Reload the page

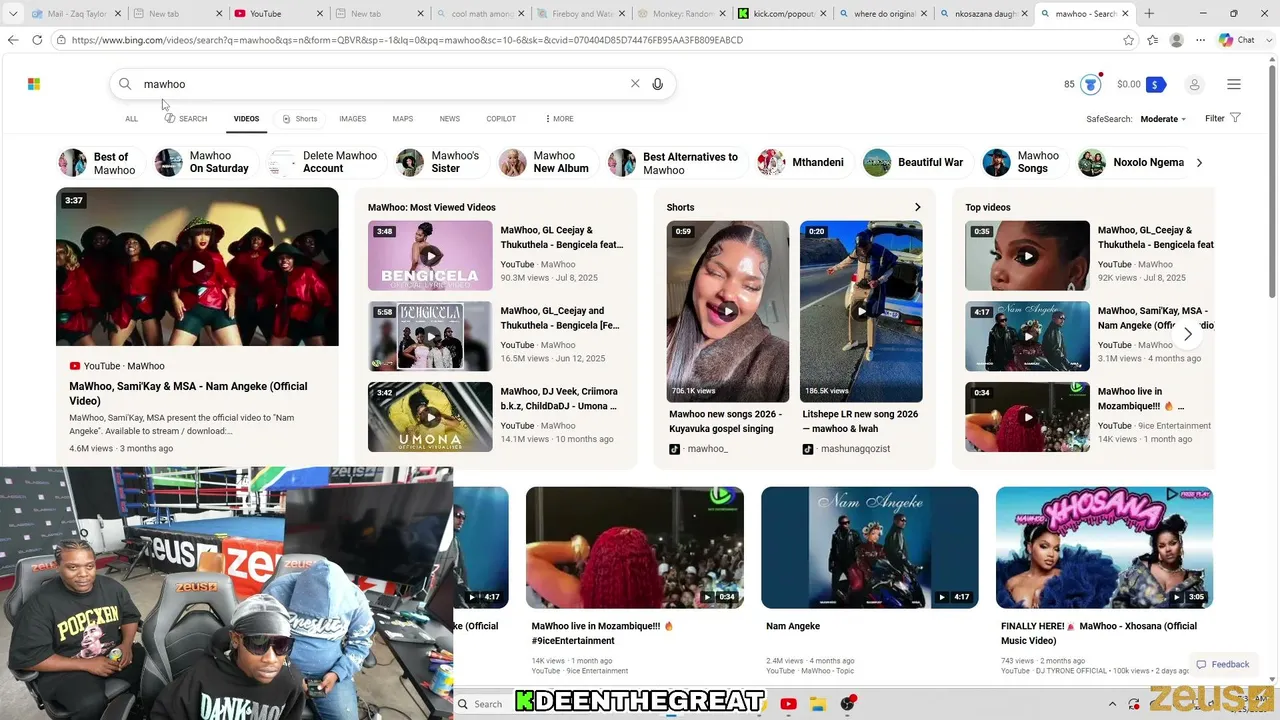[37, 40]
